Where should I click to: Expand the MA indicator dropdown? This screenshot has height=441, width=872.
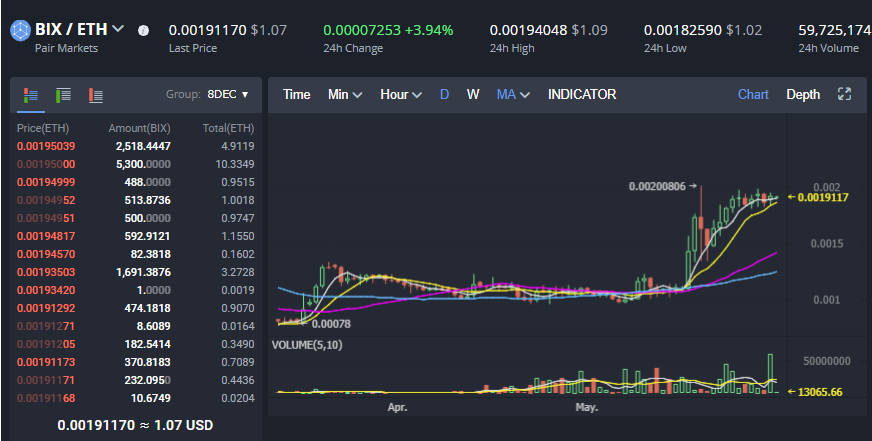[512, 94]
